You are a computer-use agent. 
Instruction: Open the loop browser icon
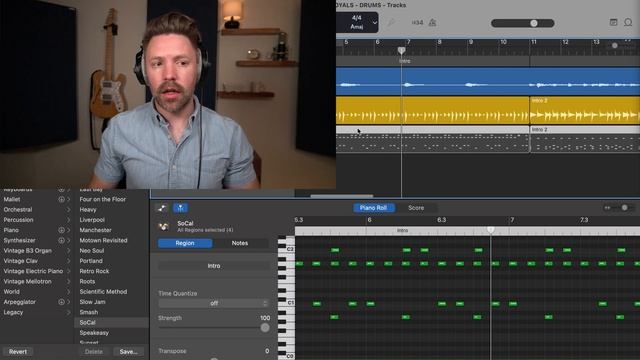tap(628, 22)
